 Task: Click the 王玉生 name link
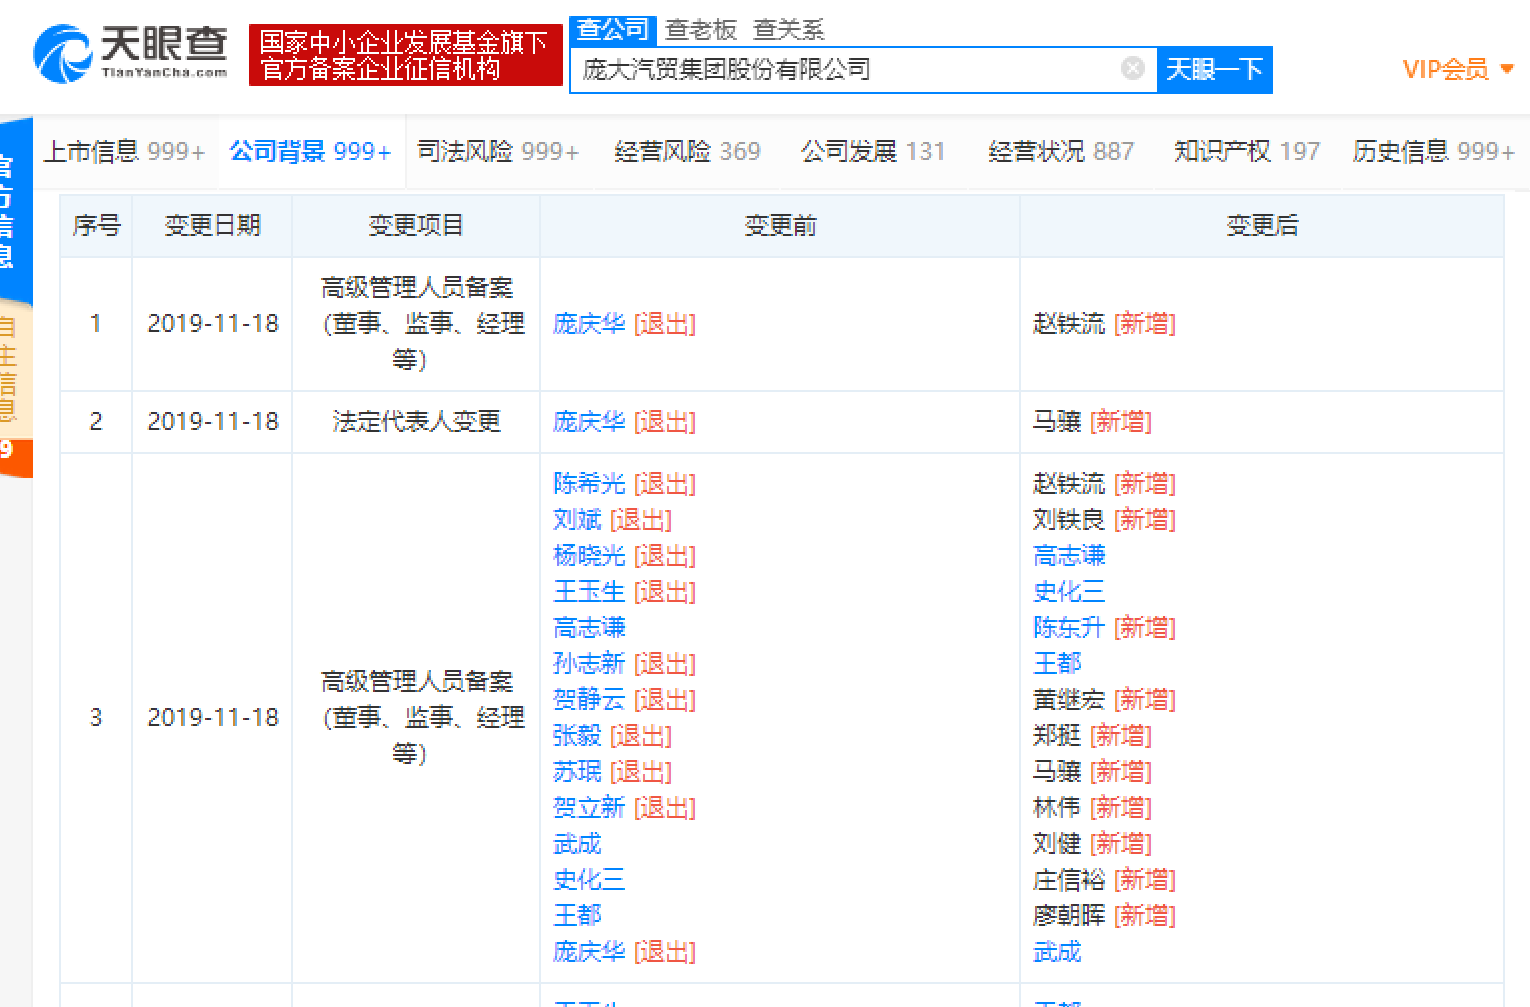589,592
